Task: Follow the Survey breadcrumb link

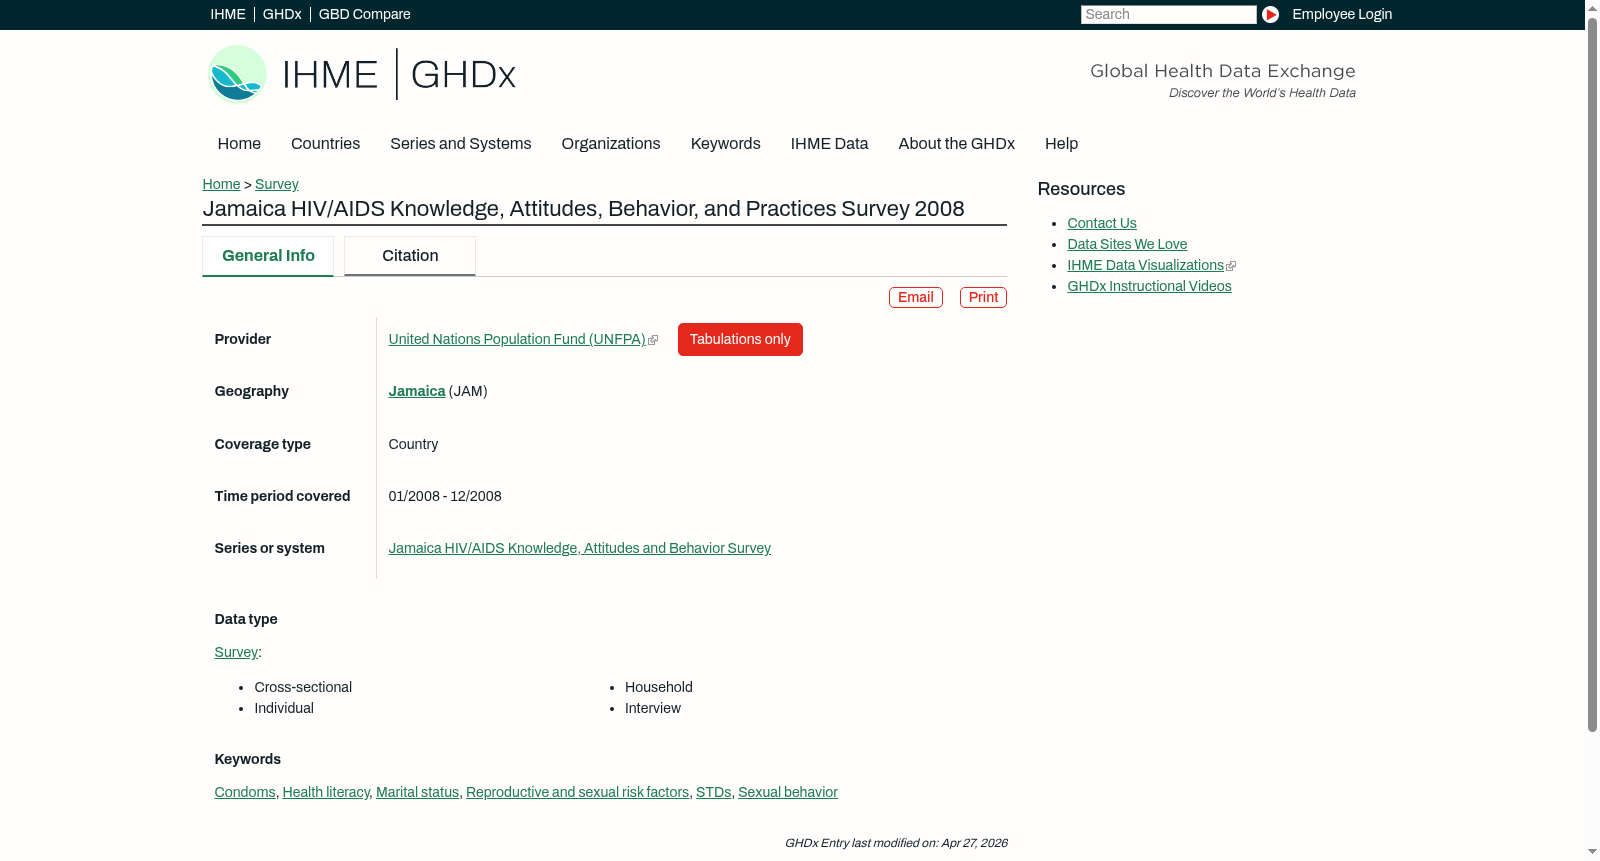Action: (x=277, y=184)
